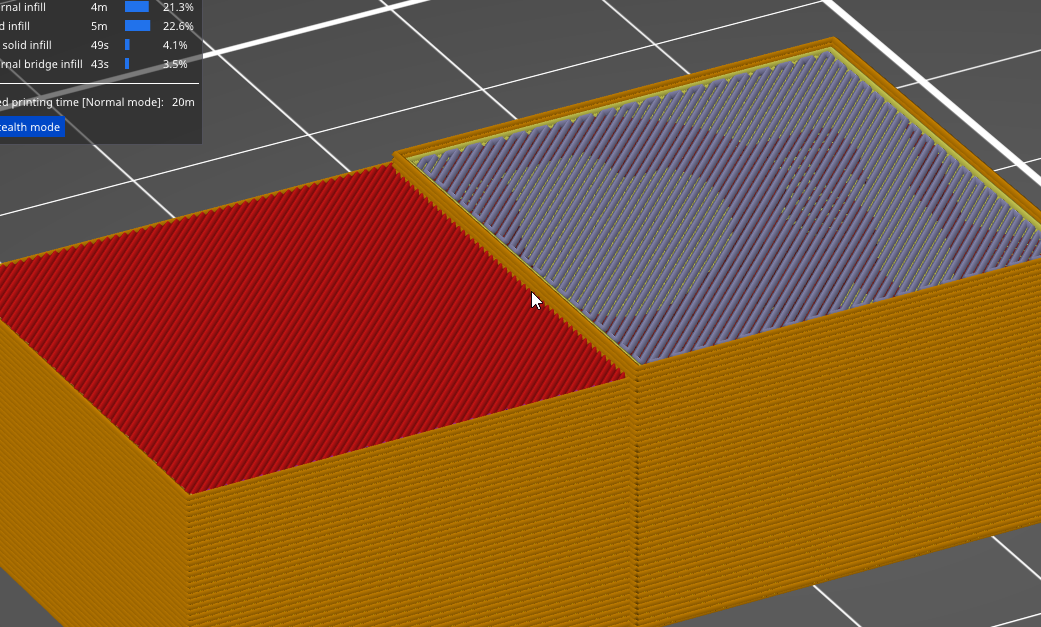1041x627 pixels.
Task: Click the "5m" time value
Action: [x=99, y=26]
